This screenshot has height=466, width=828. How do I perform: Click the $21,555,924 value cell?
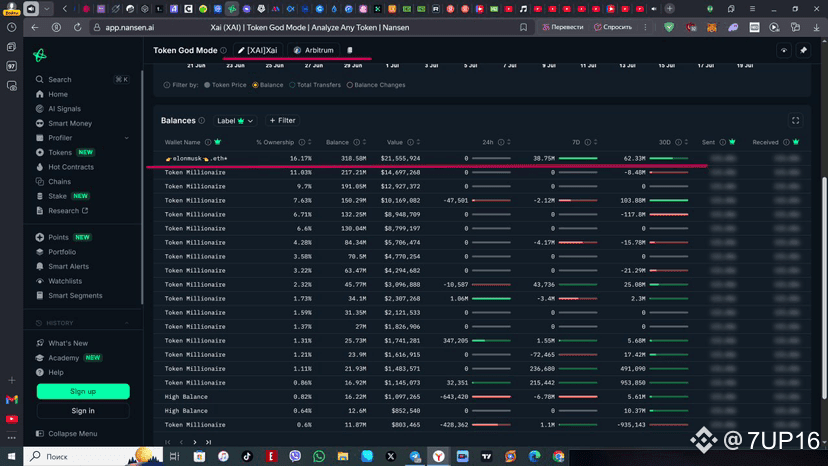pos(400,158)
